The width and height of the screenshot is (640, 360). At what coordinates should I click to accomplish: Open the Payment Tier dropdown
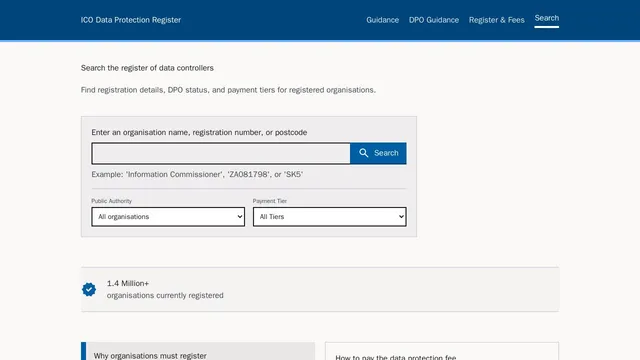pos(329,217)
